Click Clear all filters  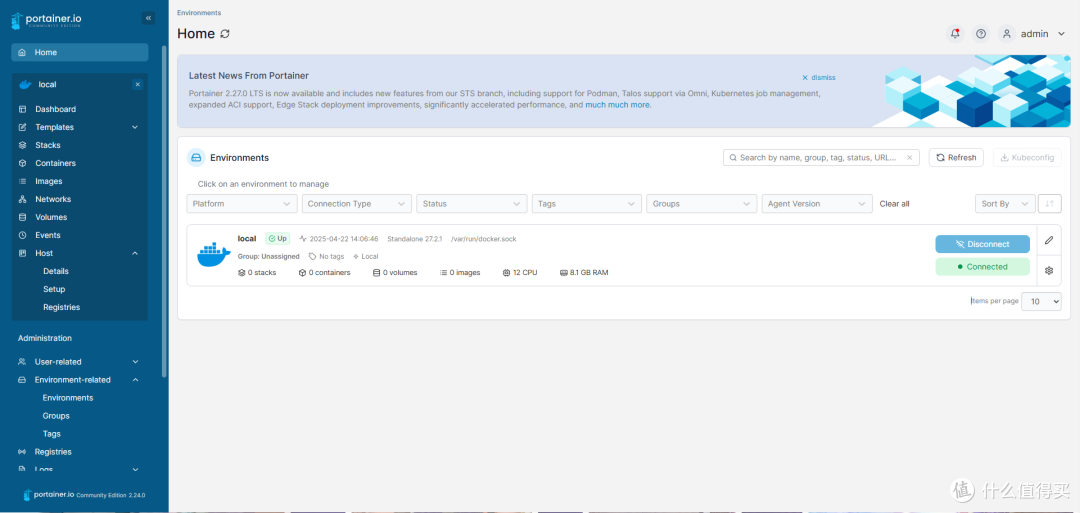894,204
